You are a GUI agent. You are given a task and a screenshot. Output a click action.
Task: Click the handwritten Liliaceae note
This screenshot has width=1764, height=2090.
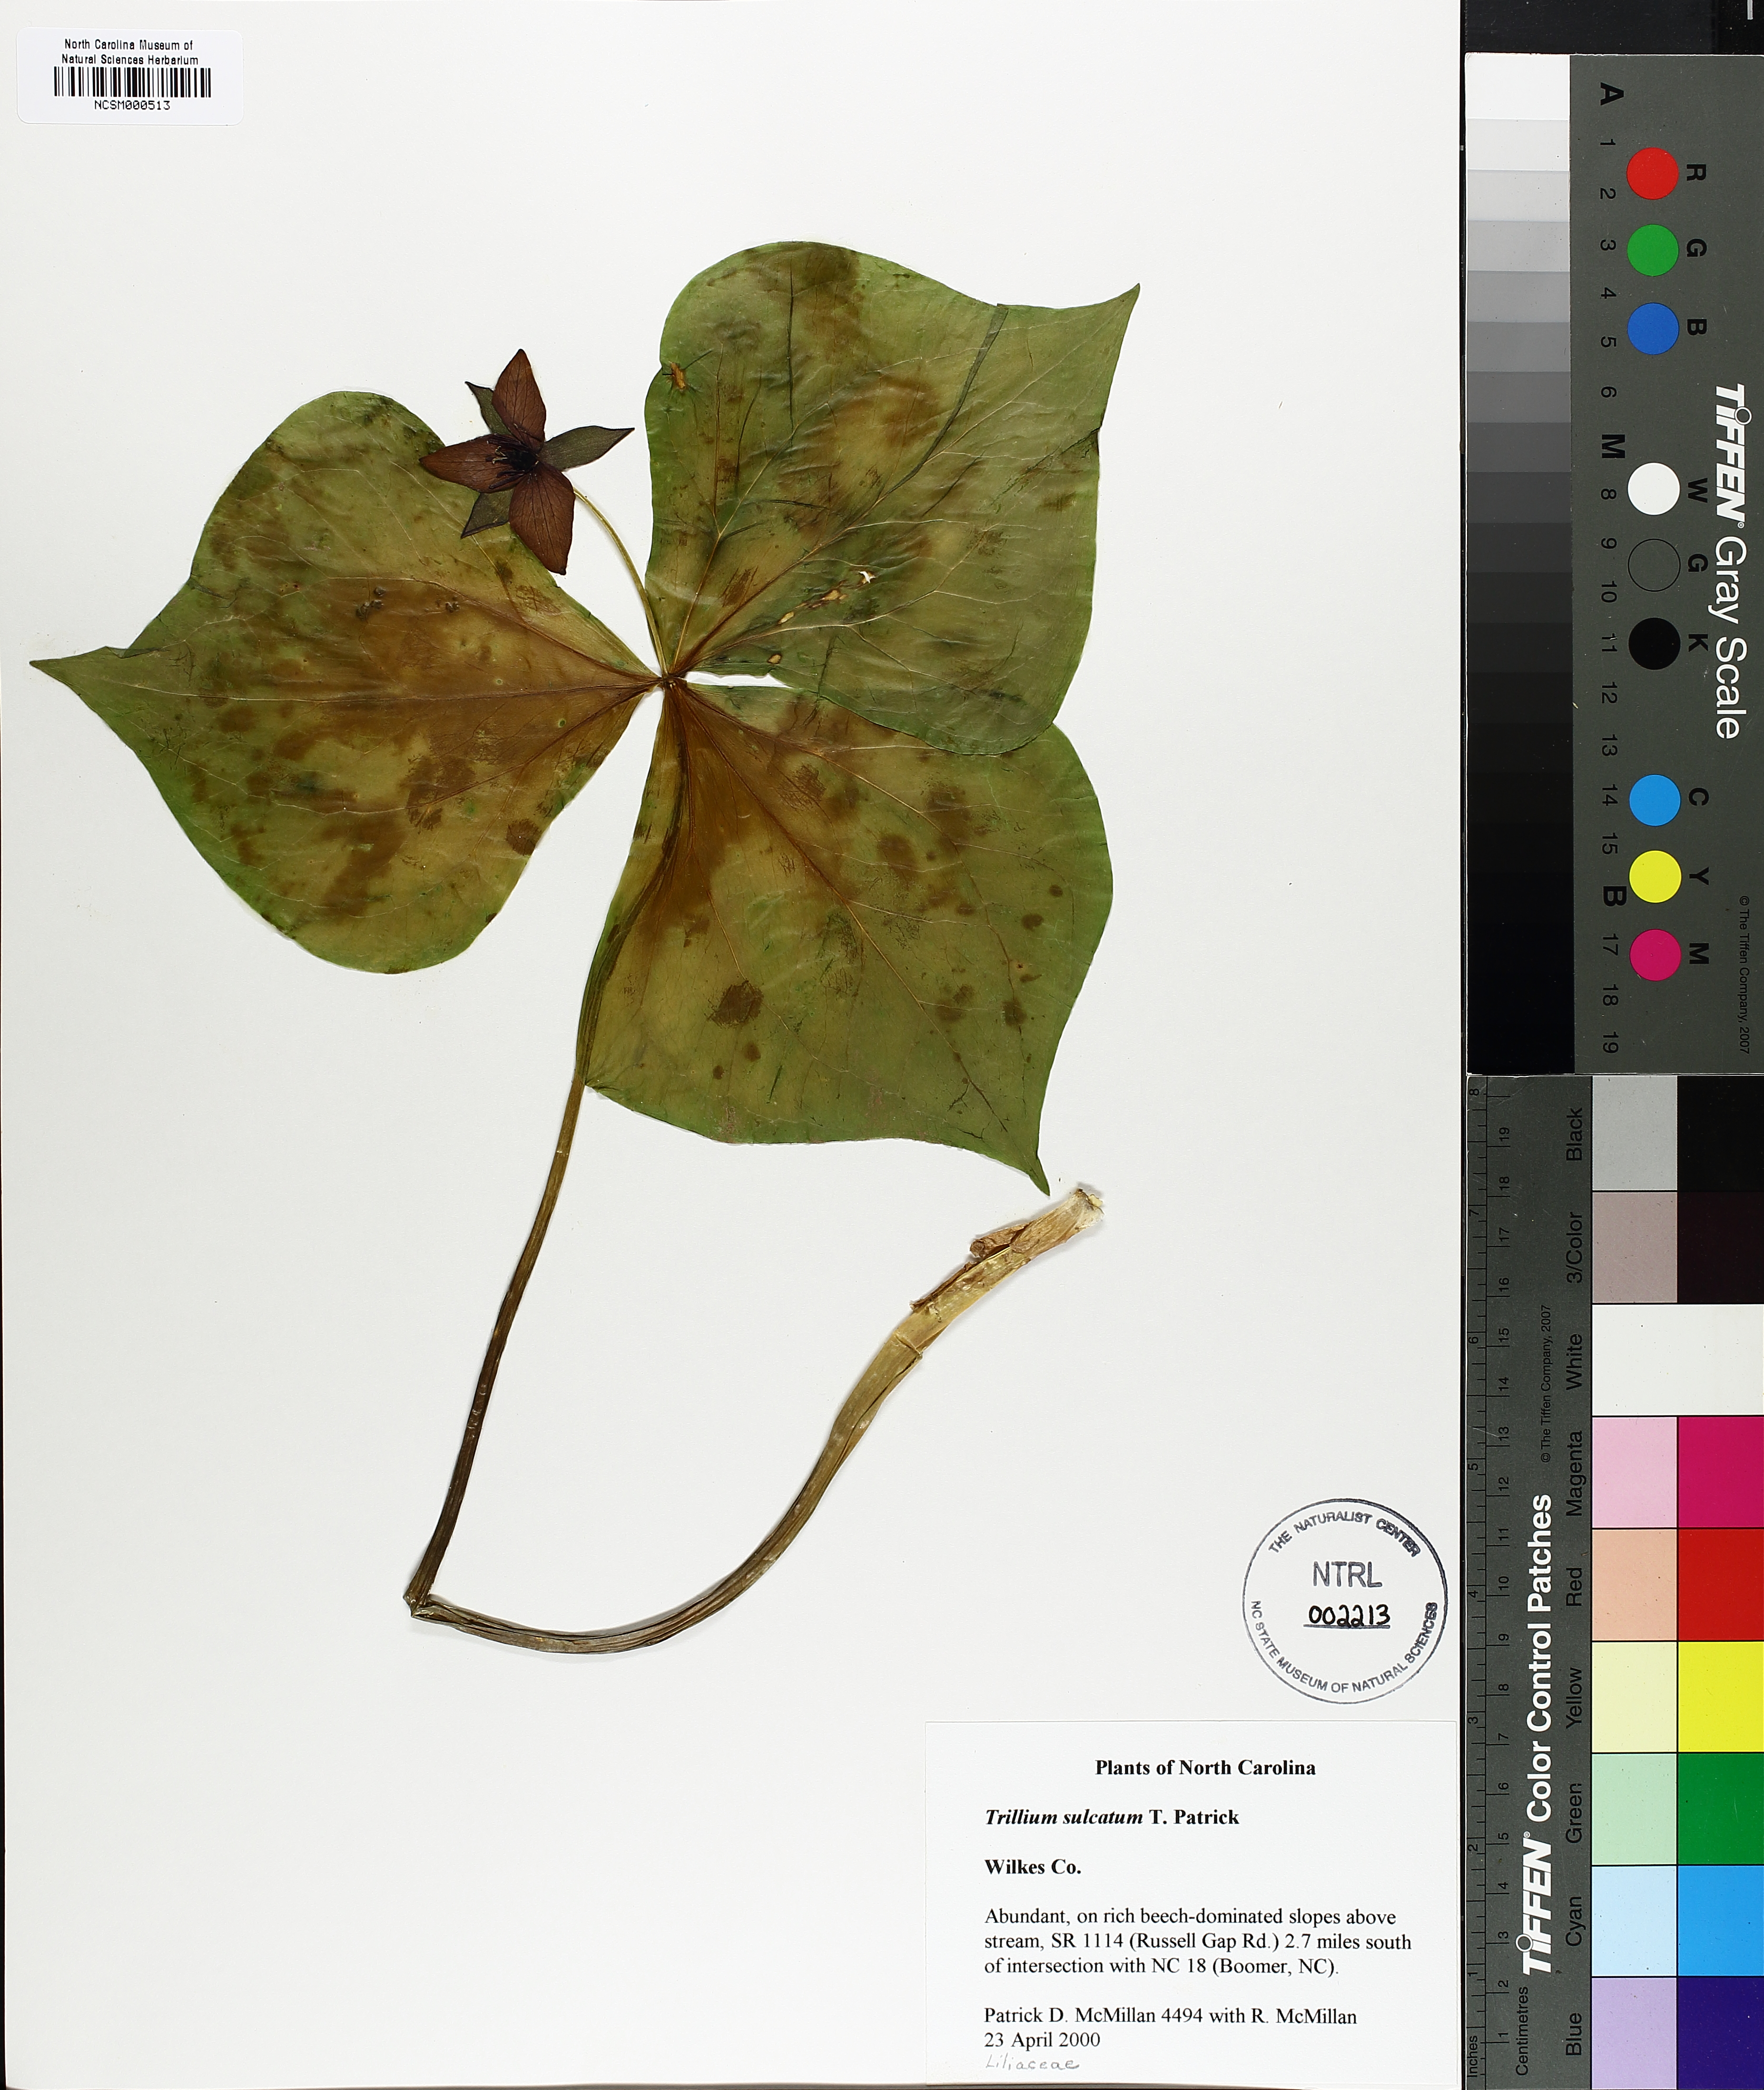pos(1031,2063)
